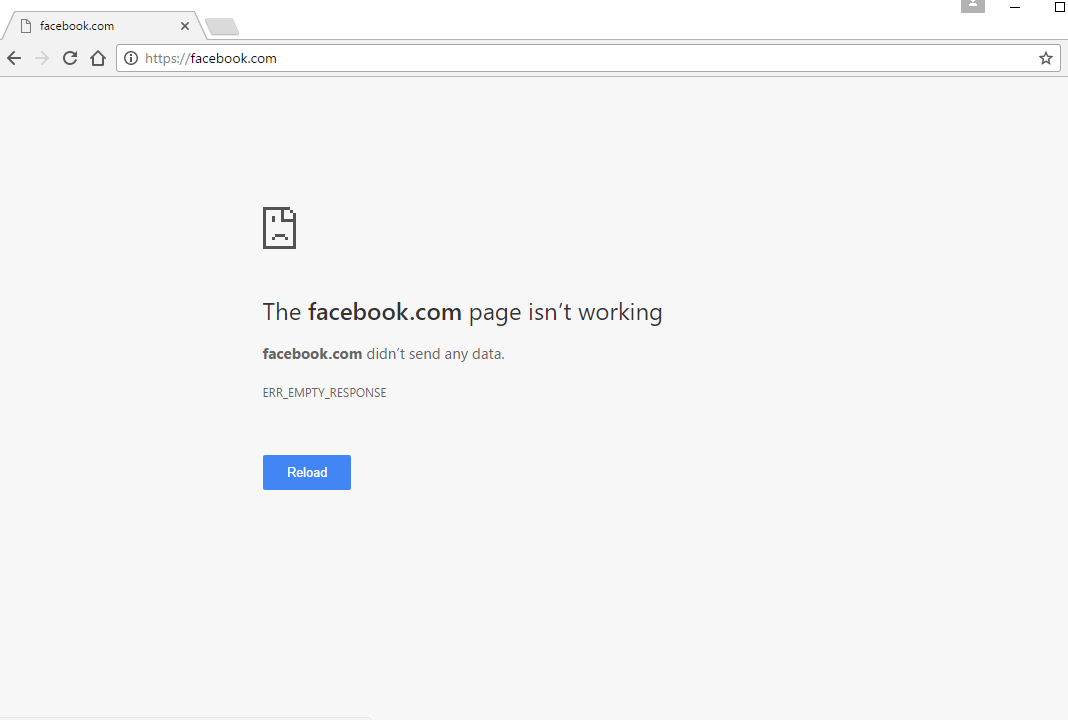Click the sad page error icon
The height and width of the screenshot is (720, 1068).
[279, 228]
